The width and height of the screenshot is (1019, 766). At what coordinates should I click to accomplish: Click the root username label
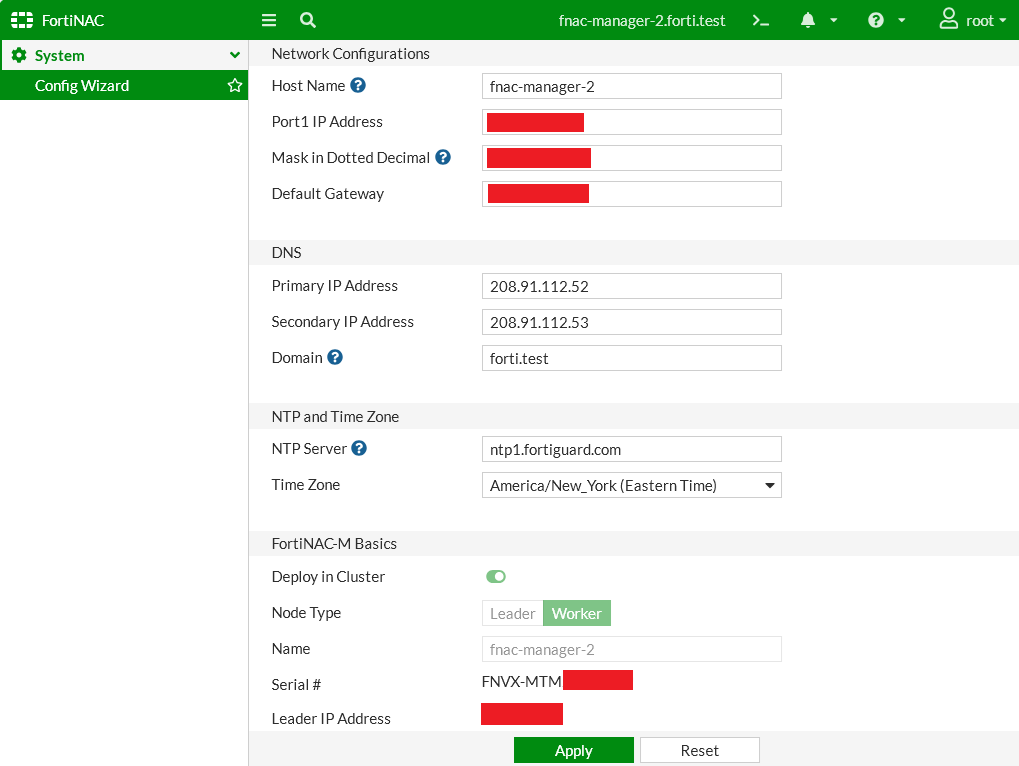click(x=979, y=21)
